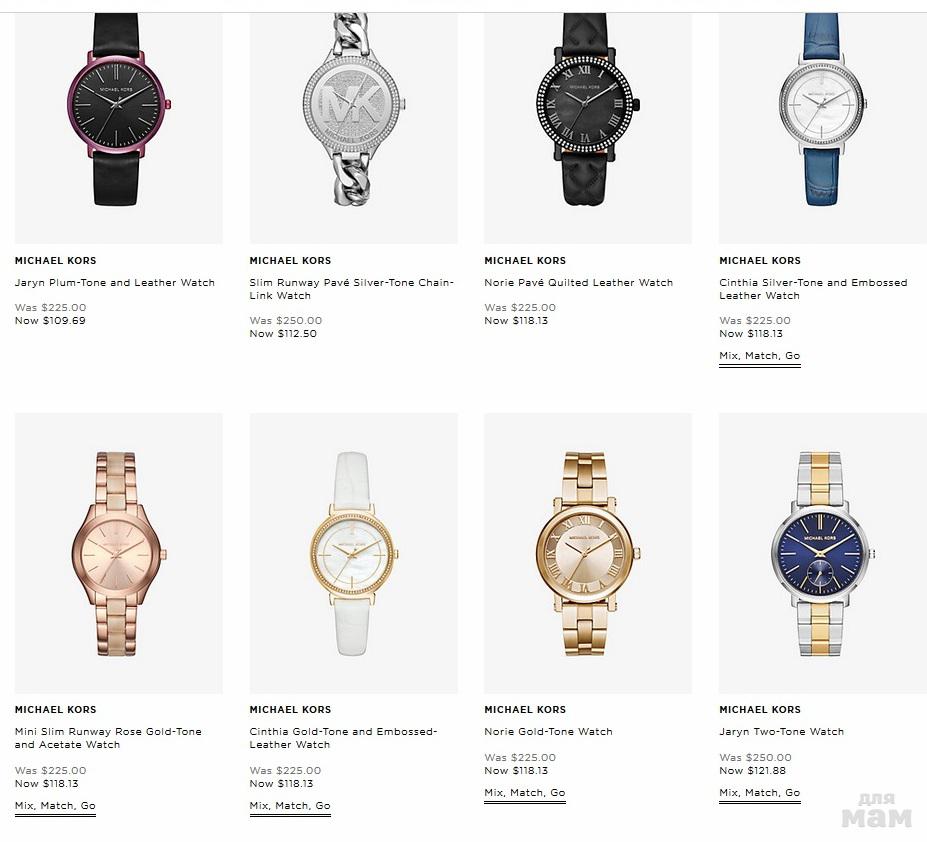Image resolution: width=927 pixels, height=842 pixels.
Task: Click the Mini Slim Runway Rose Gold-Tone title
Action: pyautogui.click(x=108, y=738)
